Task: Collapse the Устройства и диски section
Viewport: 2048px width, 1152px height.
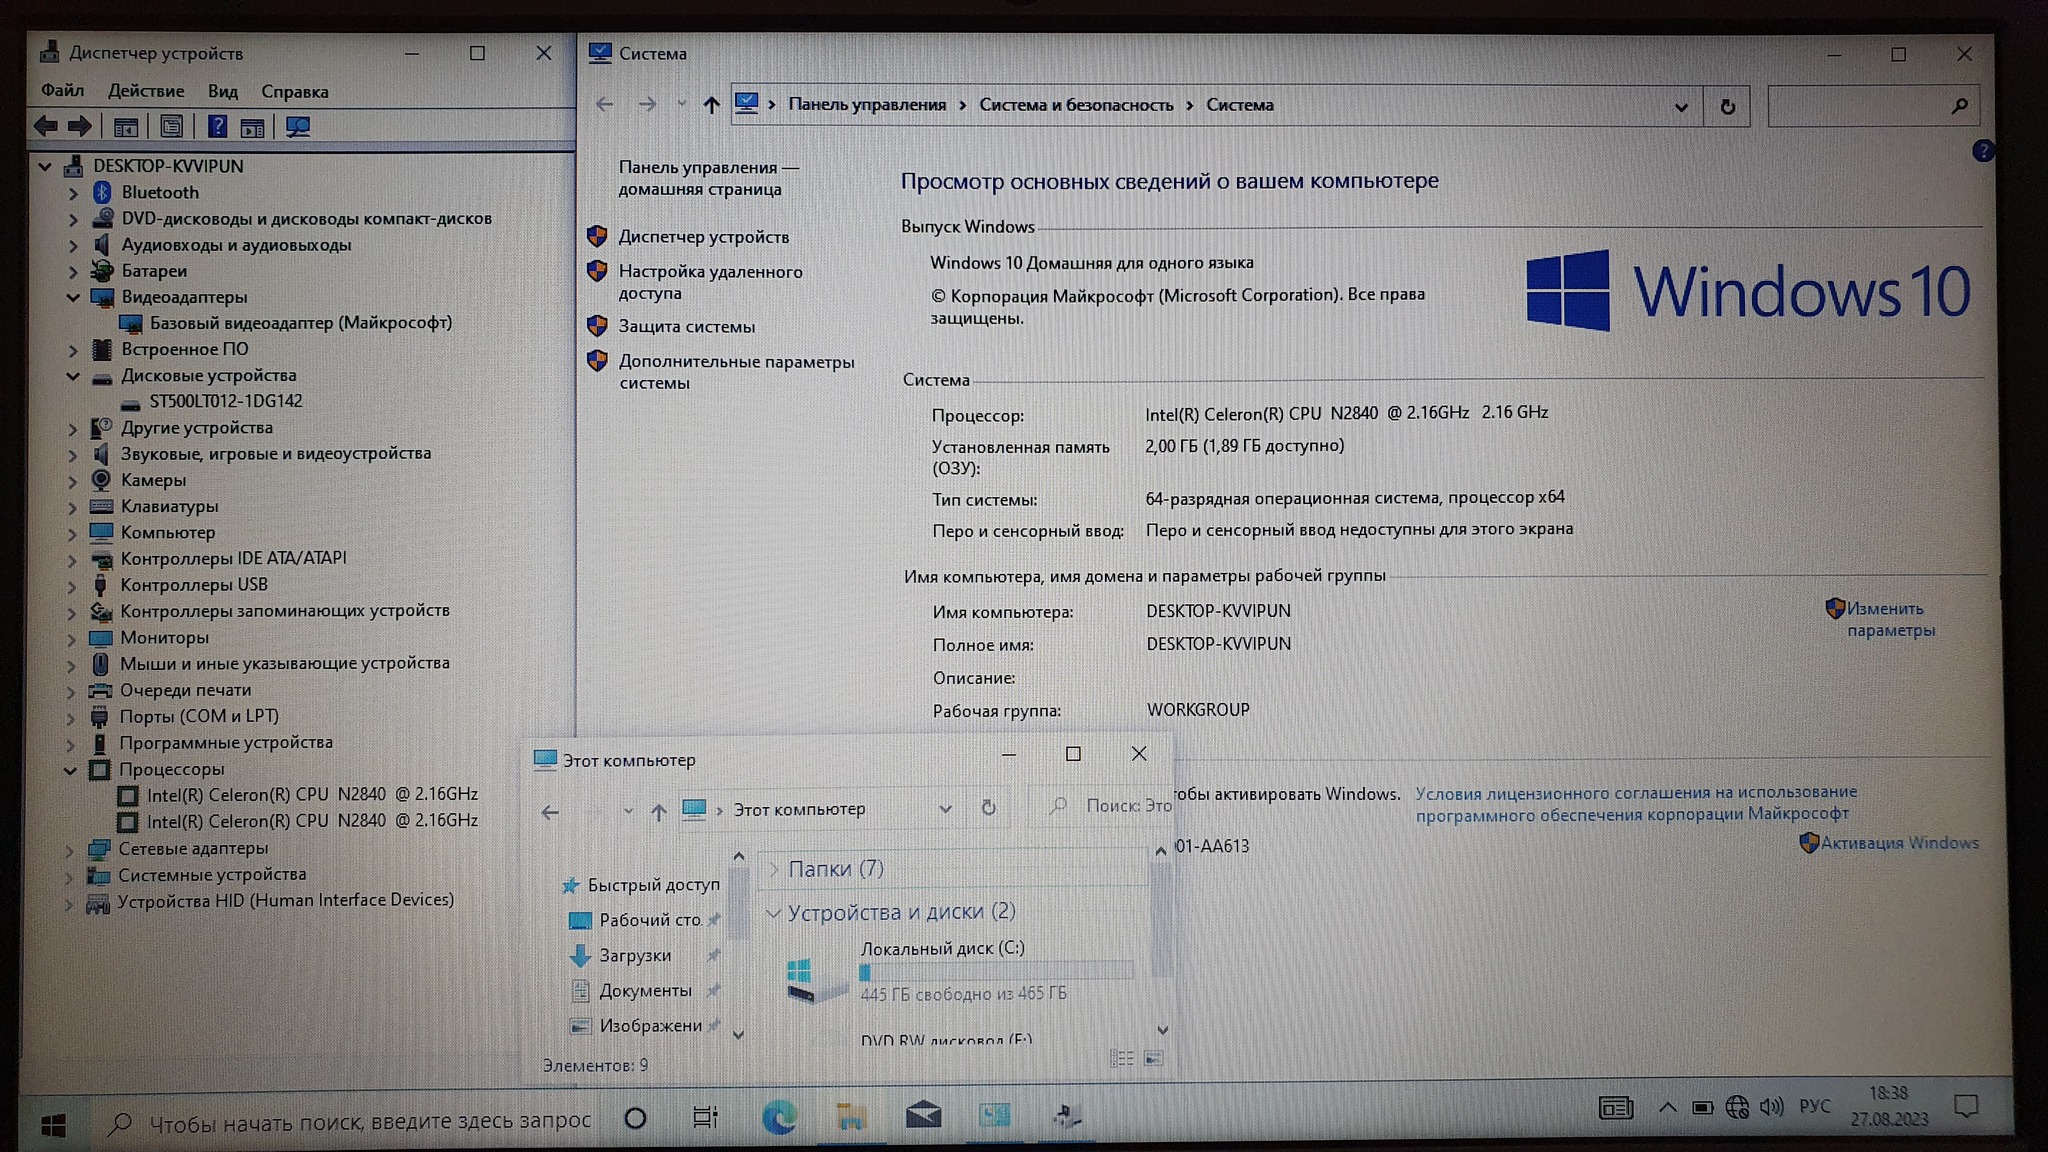Action: tap(773, 913)
